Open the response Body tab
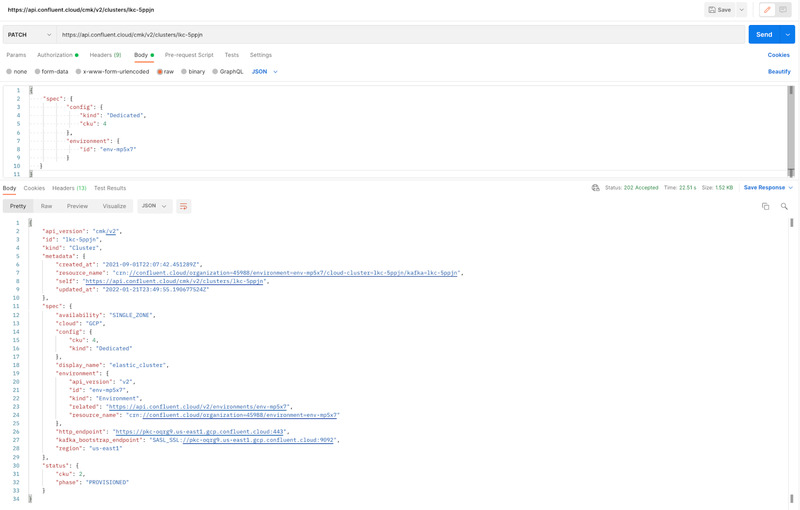Viewport: 800px width, 510px height. (x=9, y=188)
